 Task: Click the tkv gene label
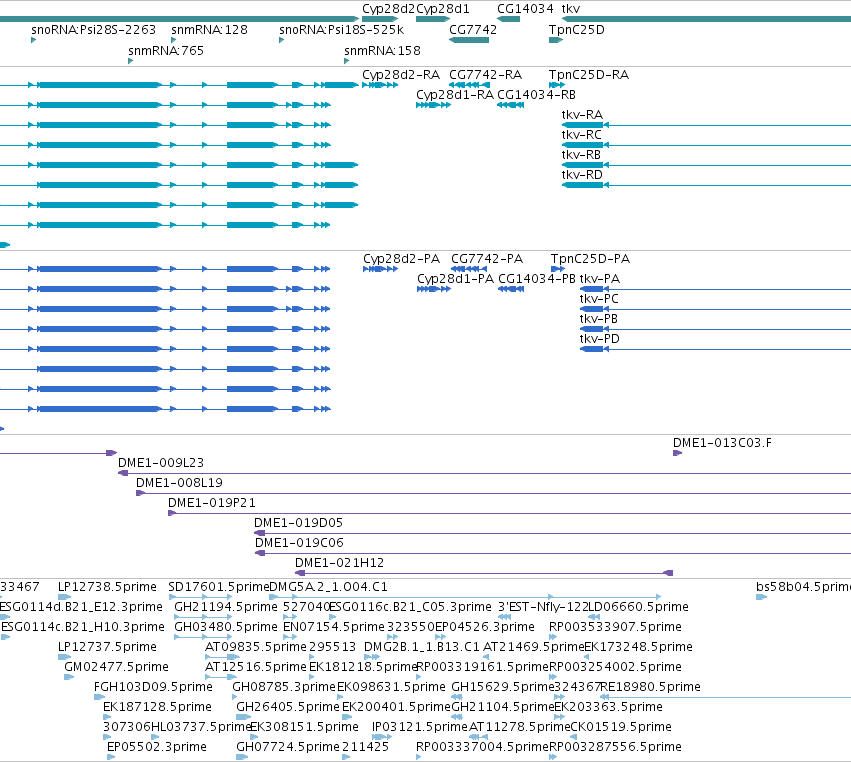pos(571,9)
